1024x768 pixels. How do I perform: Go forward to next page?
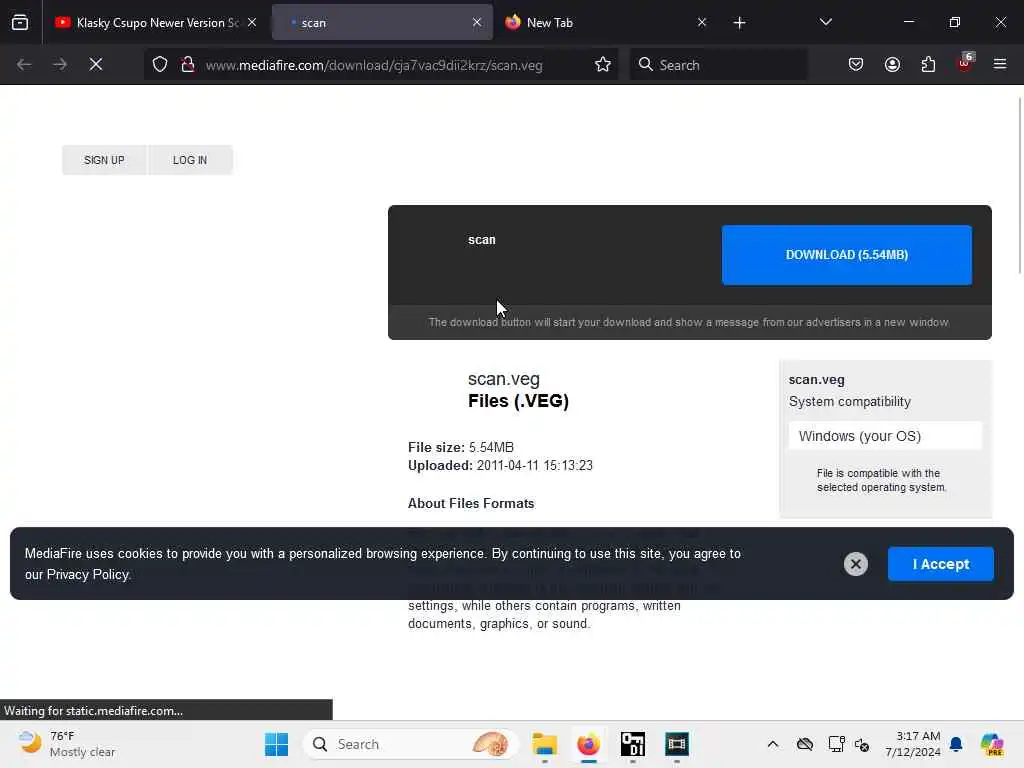click(x=59, y=64)
